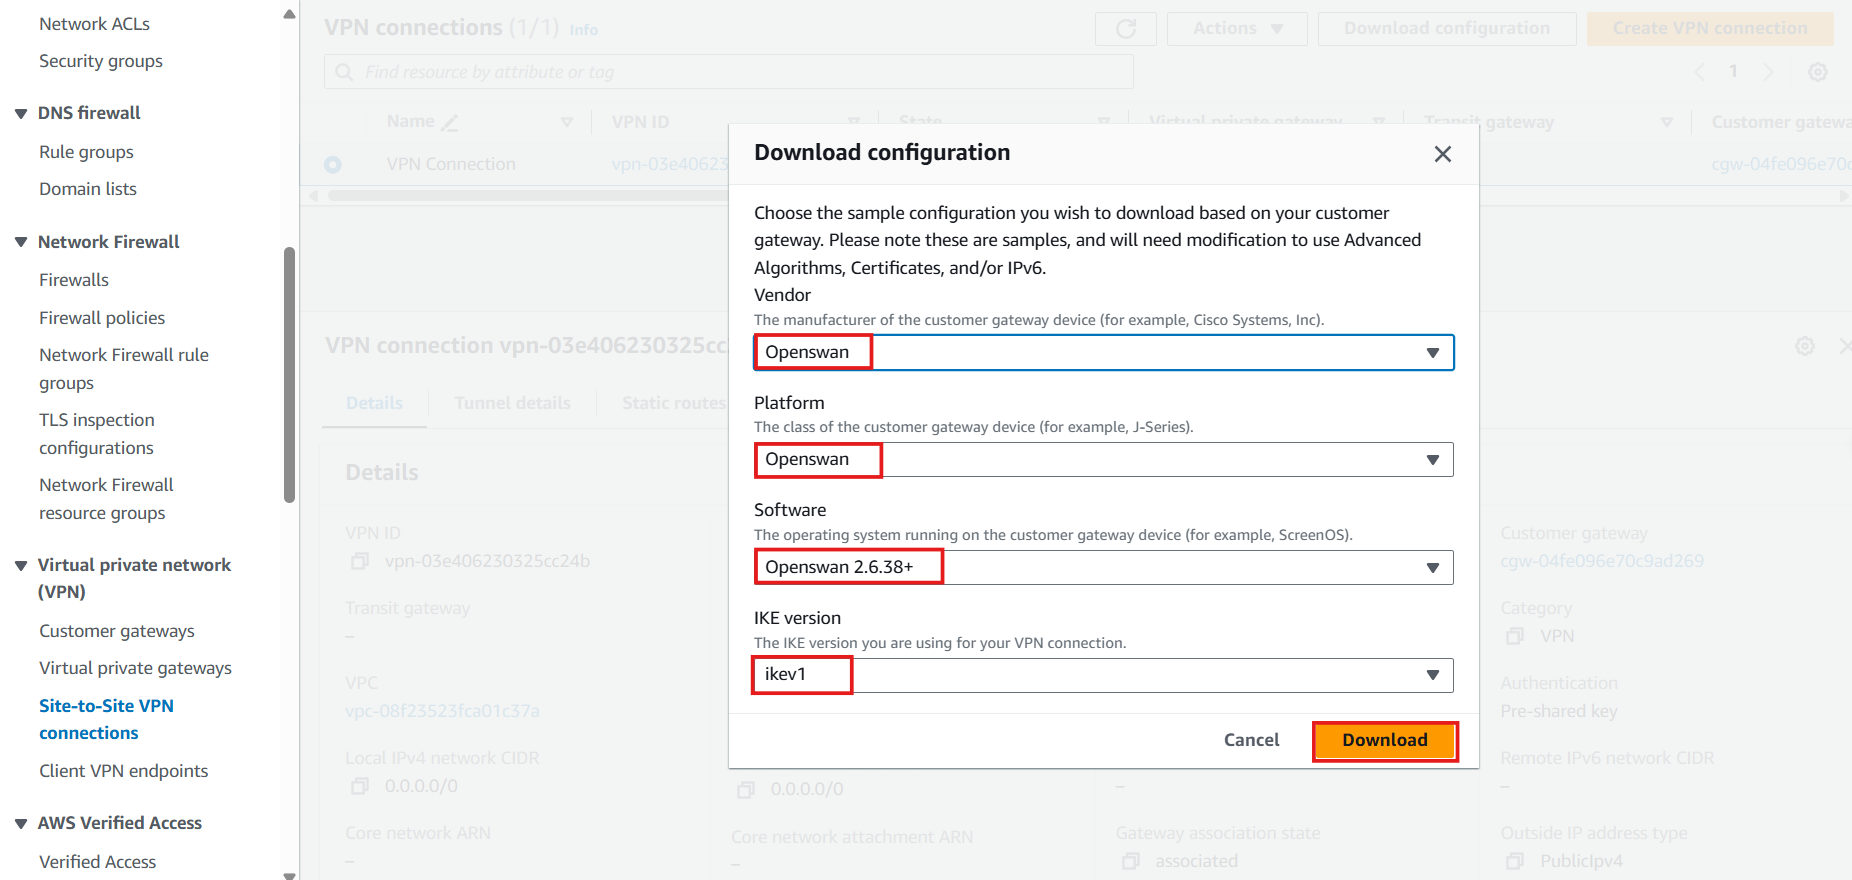Image resolution: width=1852 pixels, height=880 pixels.
Task: Click the table horizontal scrollbar
Action: tap(528, 196)
